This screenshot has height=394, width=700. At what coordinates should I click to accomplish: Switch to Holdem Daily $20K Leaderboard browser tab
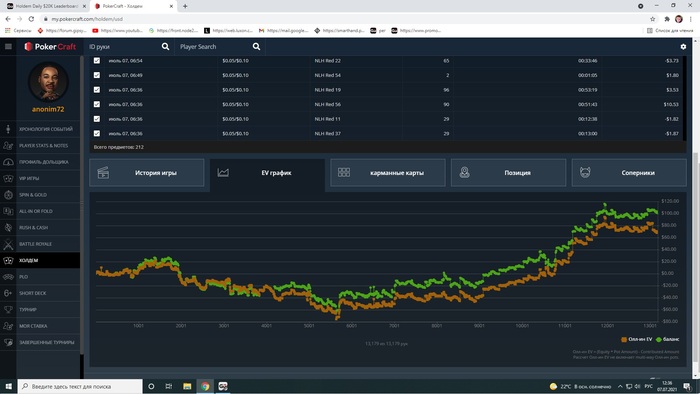tap(45, 6)
